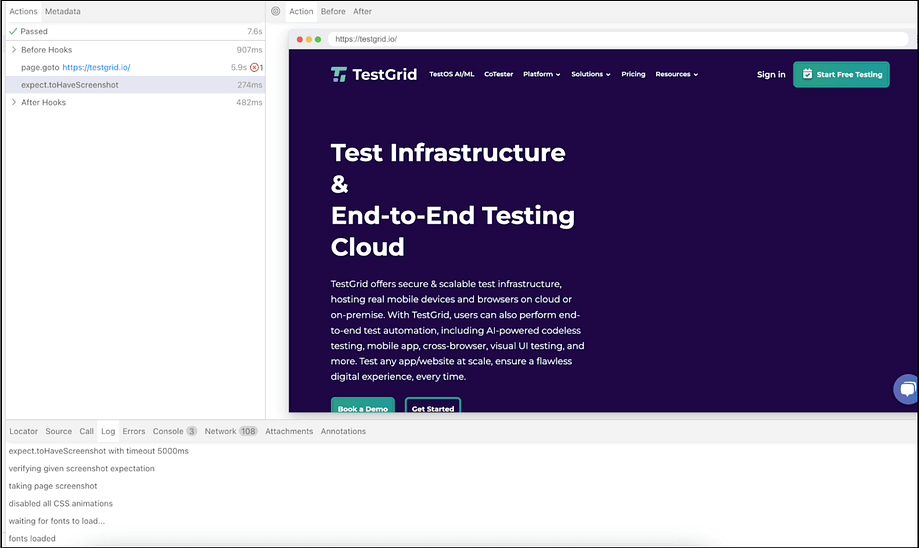Click the Test Infrastructure headline text
The image size is (919, 548).
coord(448,153)
